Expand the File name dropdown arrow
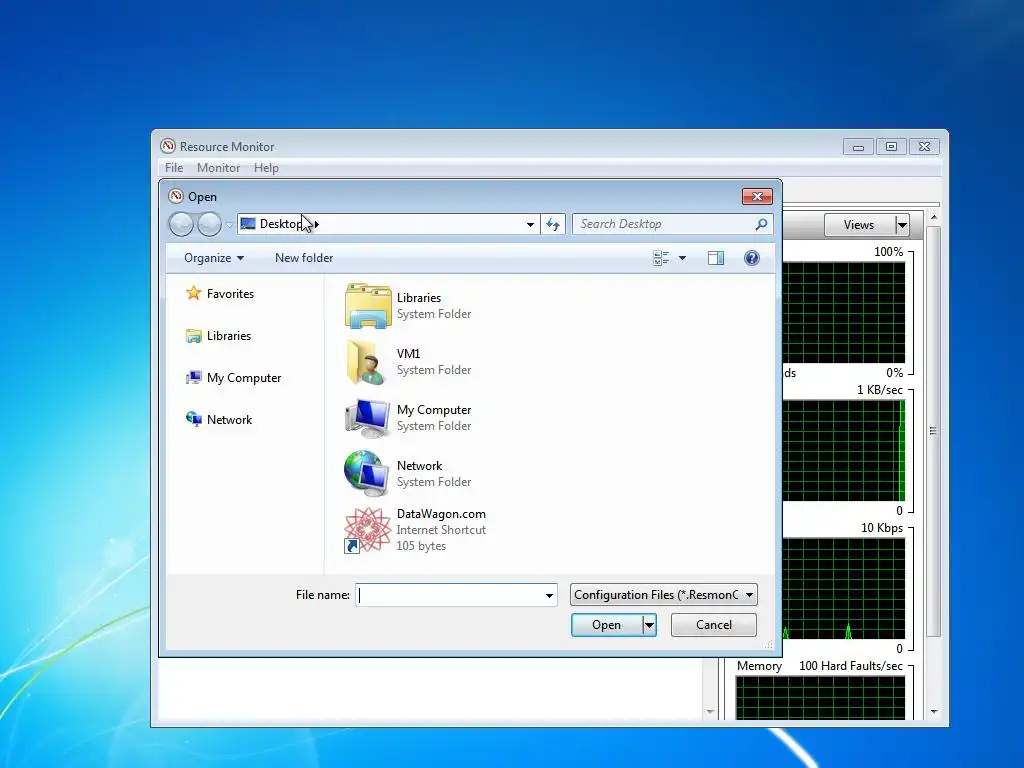 tap(549, 595)
